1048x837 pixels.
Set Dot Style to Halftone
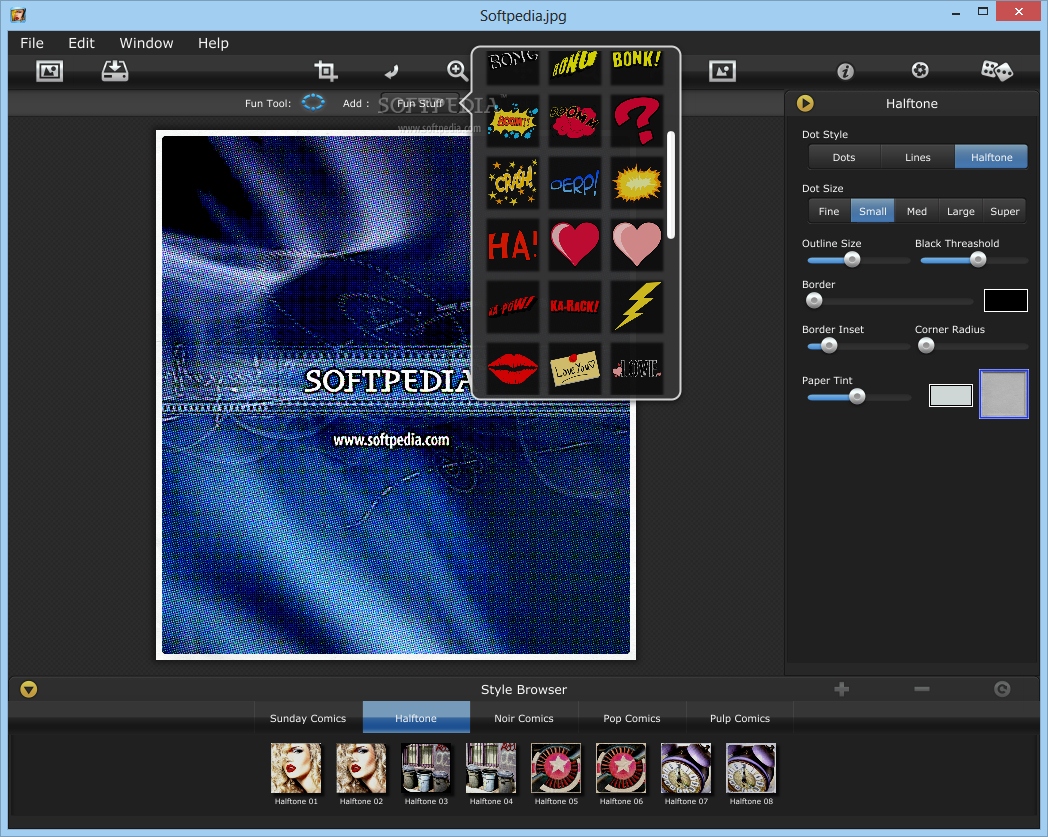pyautogui.click(x=991, y=157)
